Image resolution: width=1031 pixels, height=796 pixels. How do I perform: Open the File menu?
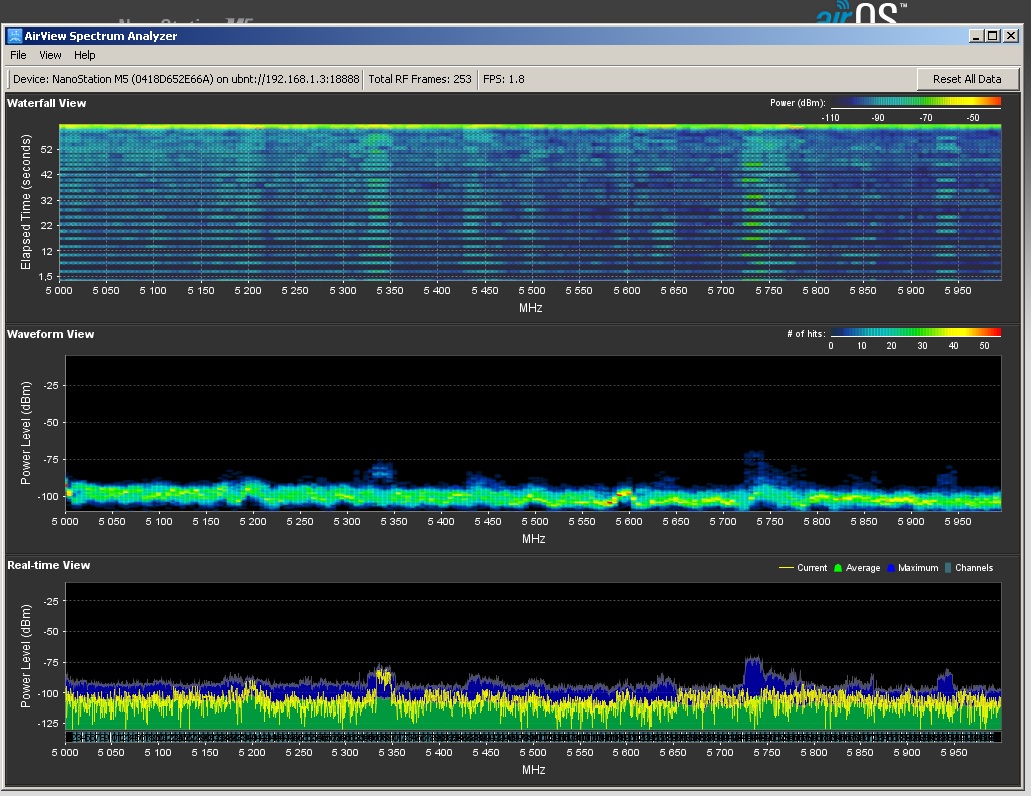tap(18, 55)
